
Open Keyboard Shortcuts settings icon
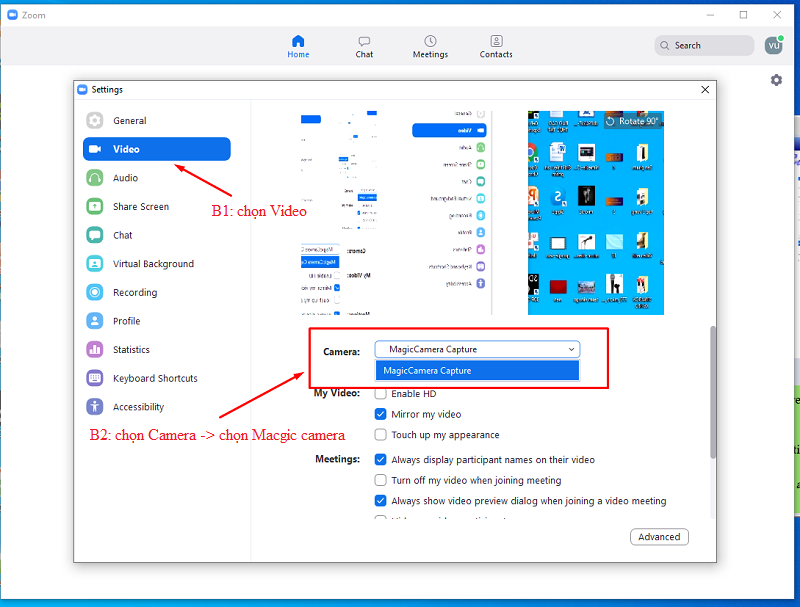click(x=94, y=378)
